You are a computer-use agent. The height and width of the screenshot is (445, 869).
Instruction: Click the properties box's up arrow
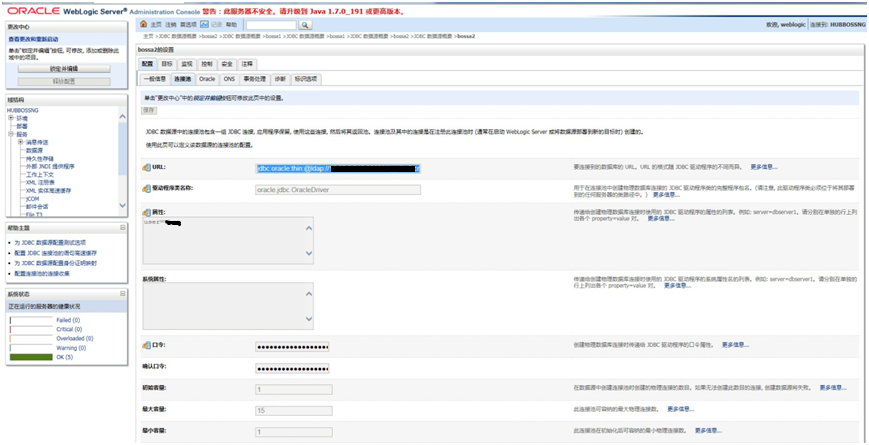[x=309, y=228]
